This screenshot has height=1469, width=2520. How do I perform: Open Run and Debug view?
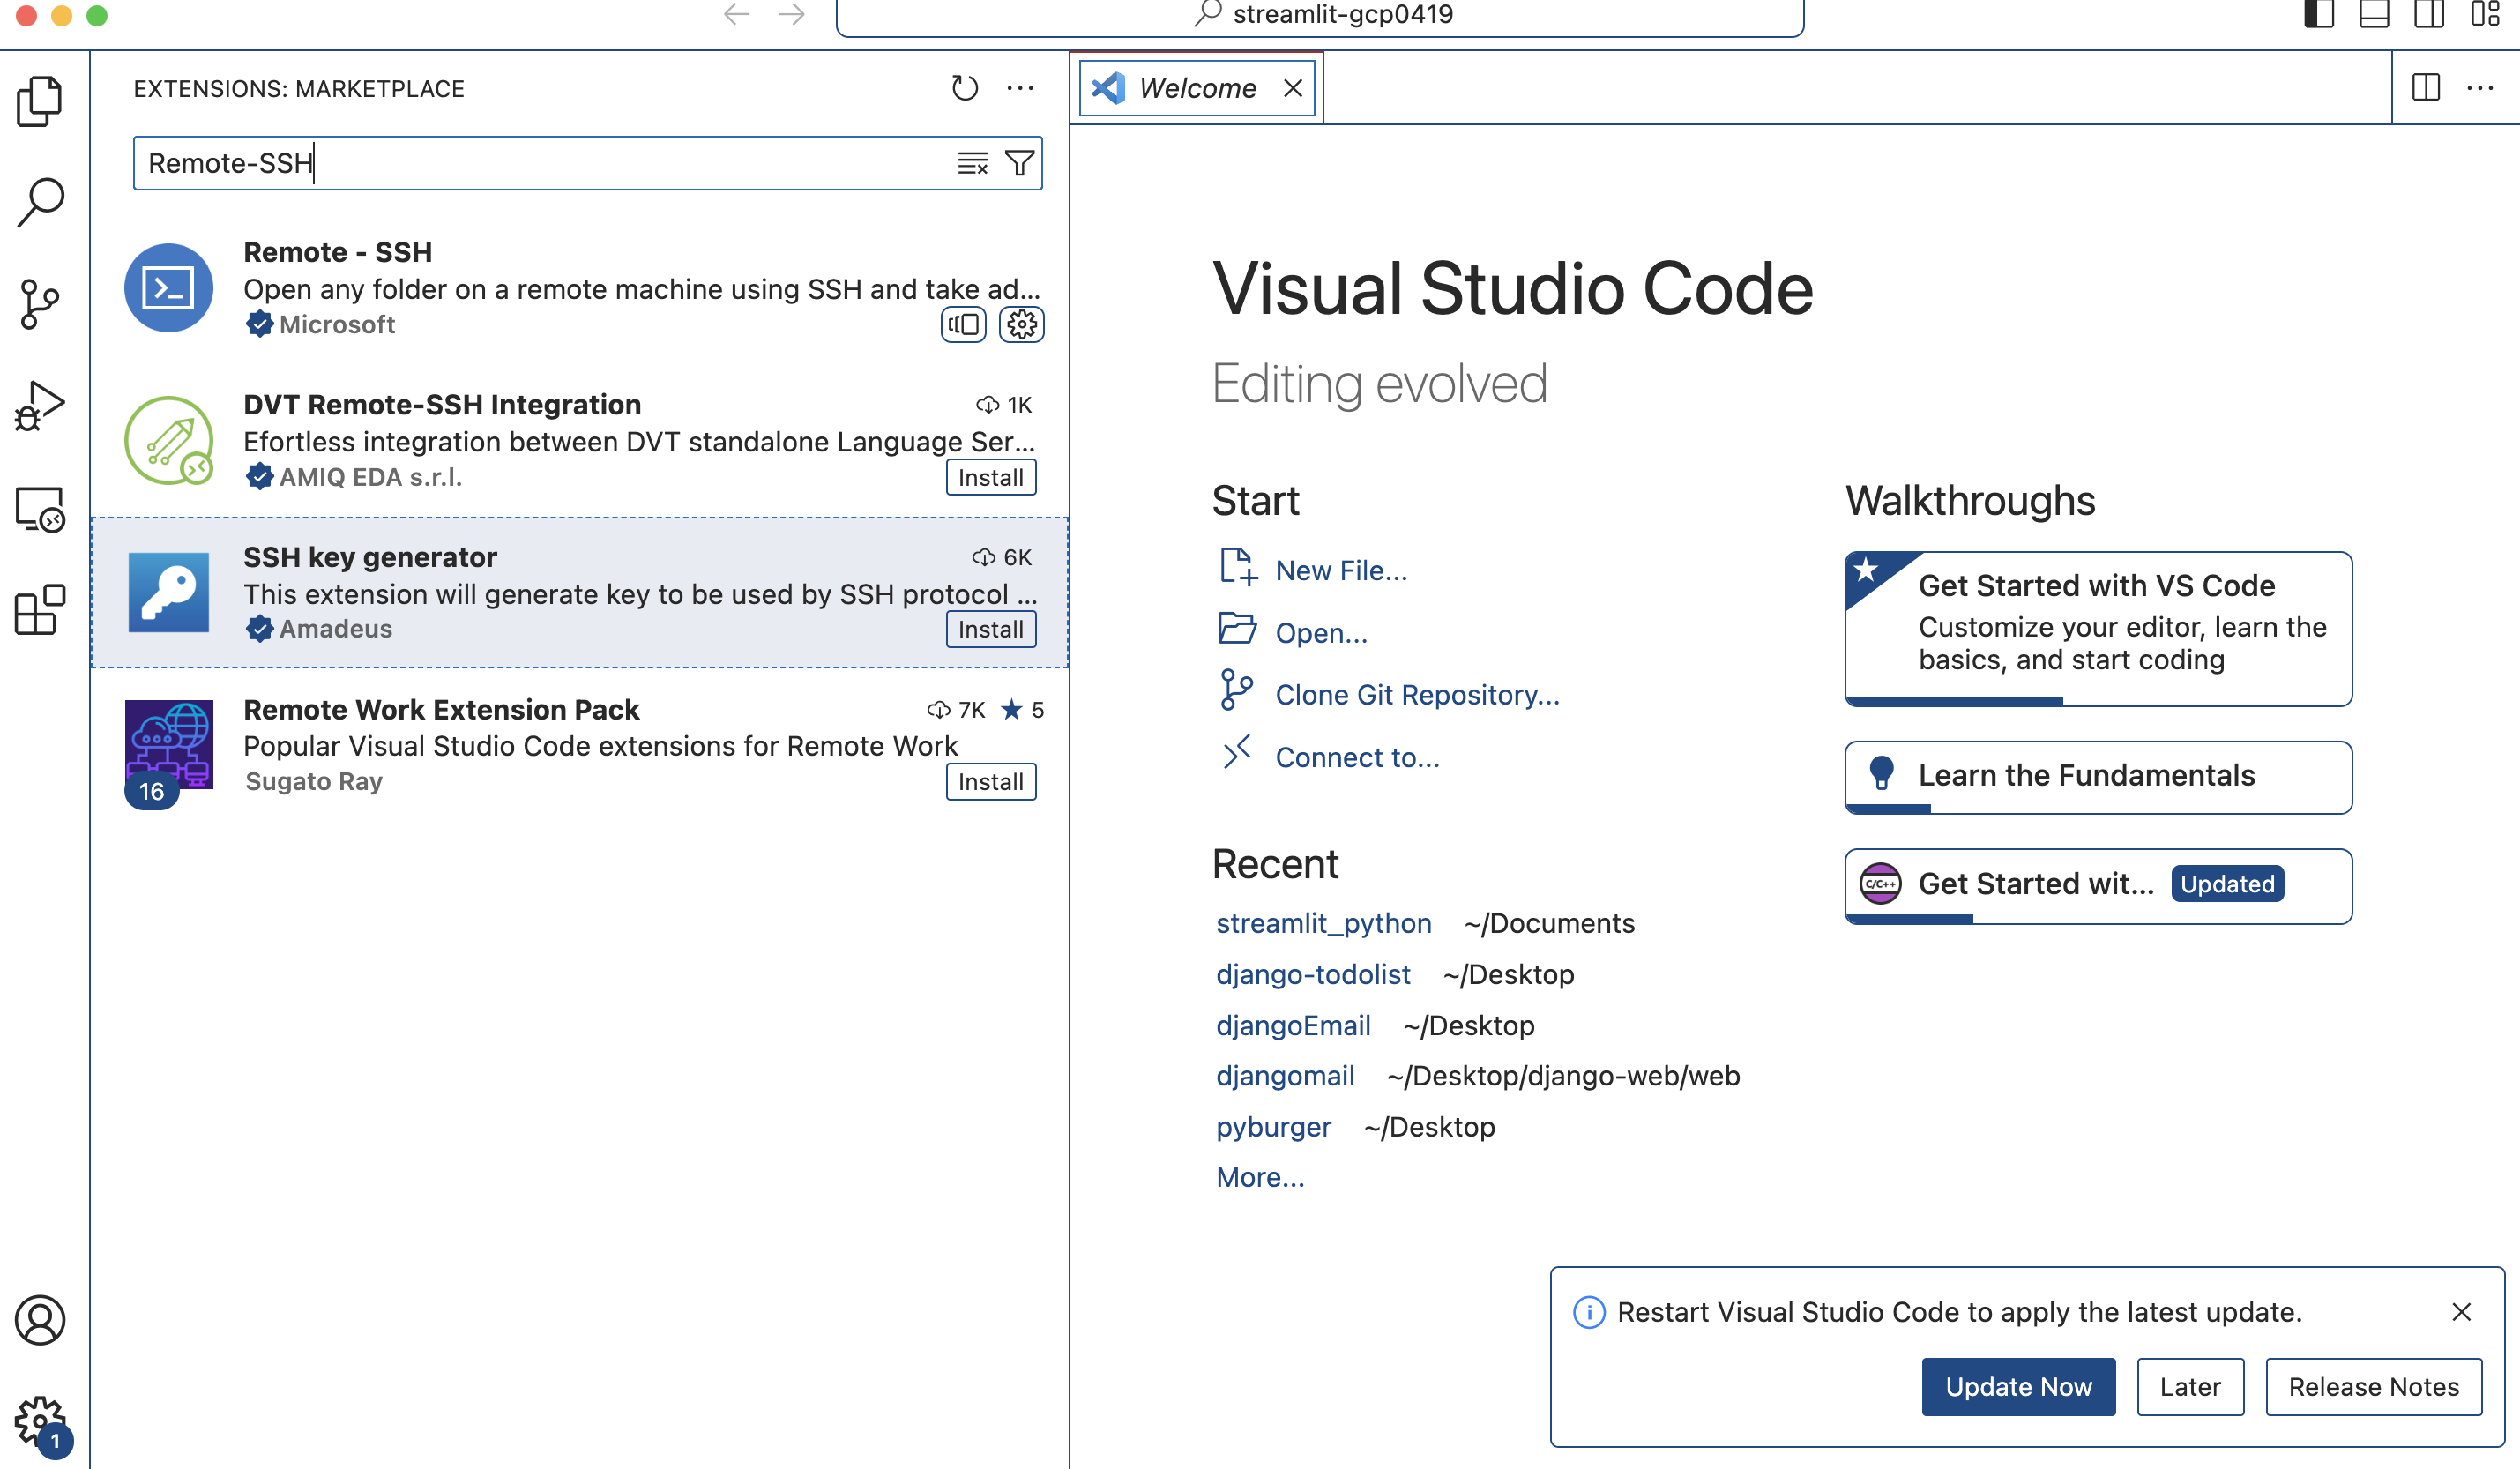(x=40, y=406)
